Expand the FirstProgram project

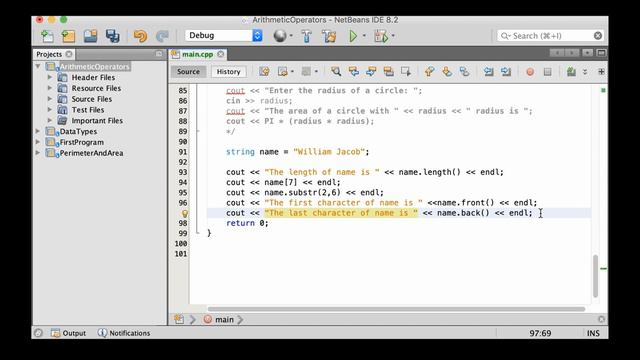tap(38, 142)
